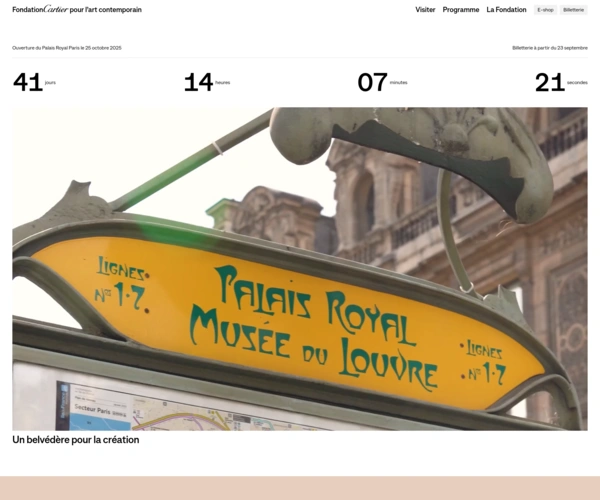
Task: Click the 21 secondes countdown number
Action: [549, 83]
